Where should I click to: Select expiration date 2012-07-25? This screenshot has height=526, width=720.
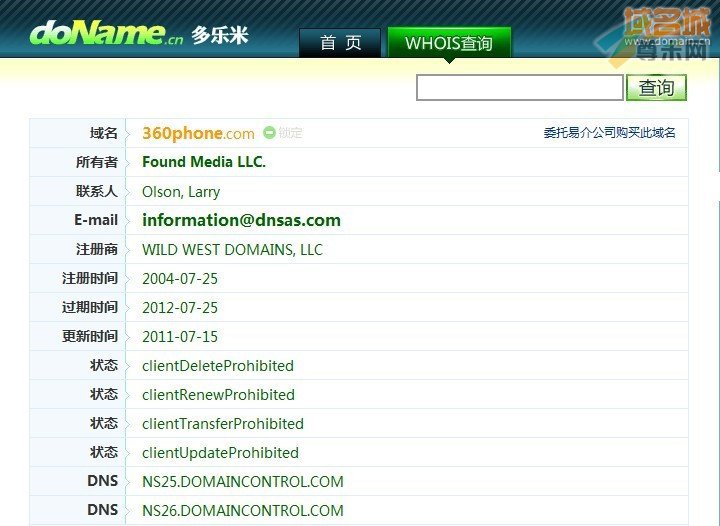(x=180, y=308)
